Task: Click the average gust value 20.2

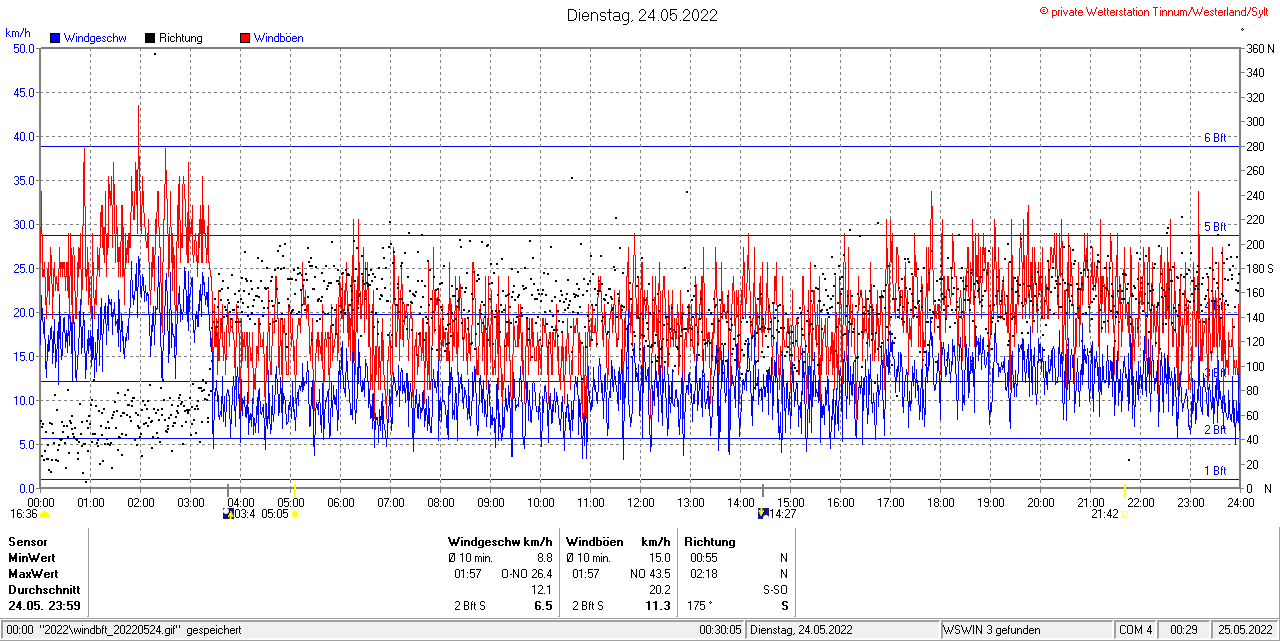Action: point(660,590)
